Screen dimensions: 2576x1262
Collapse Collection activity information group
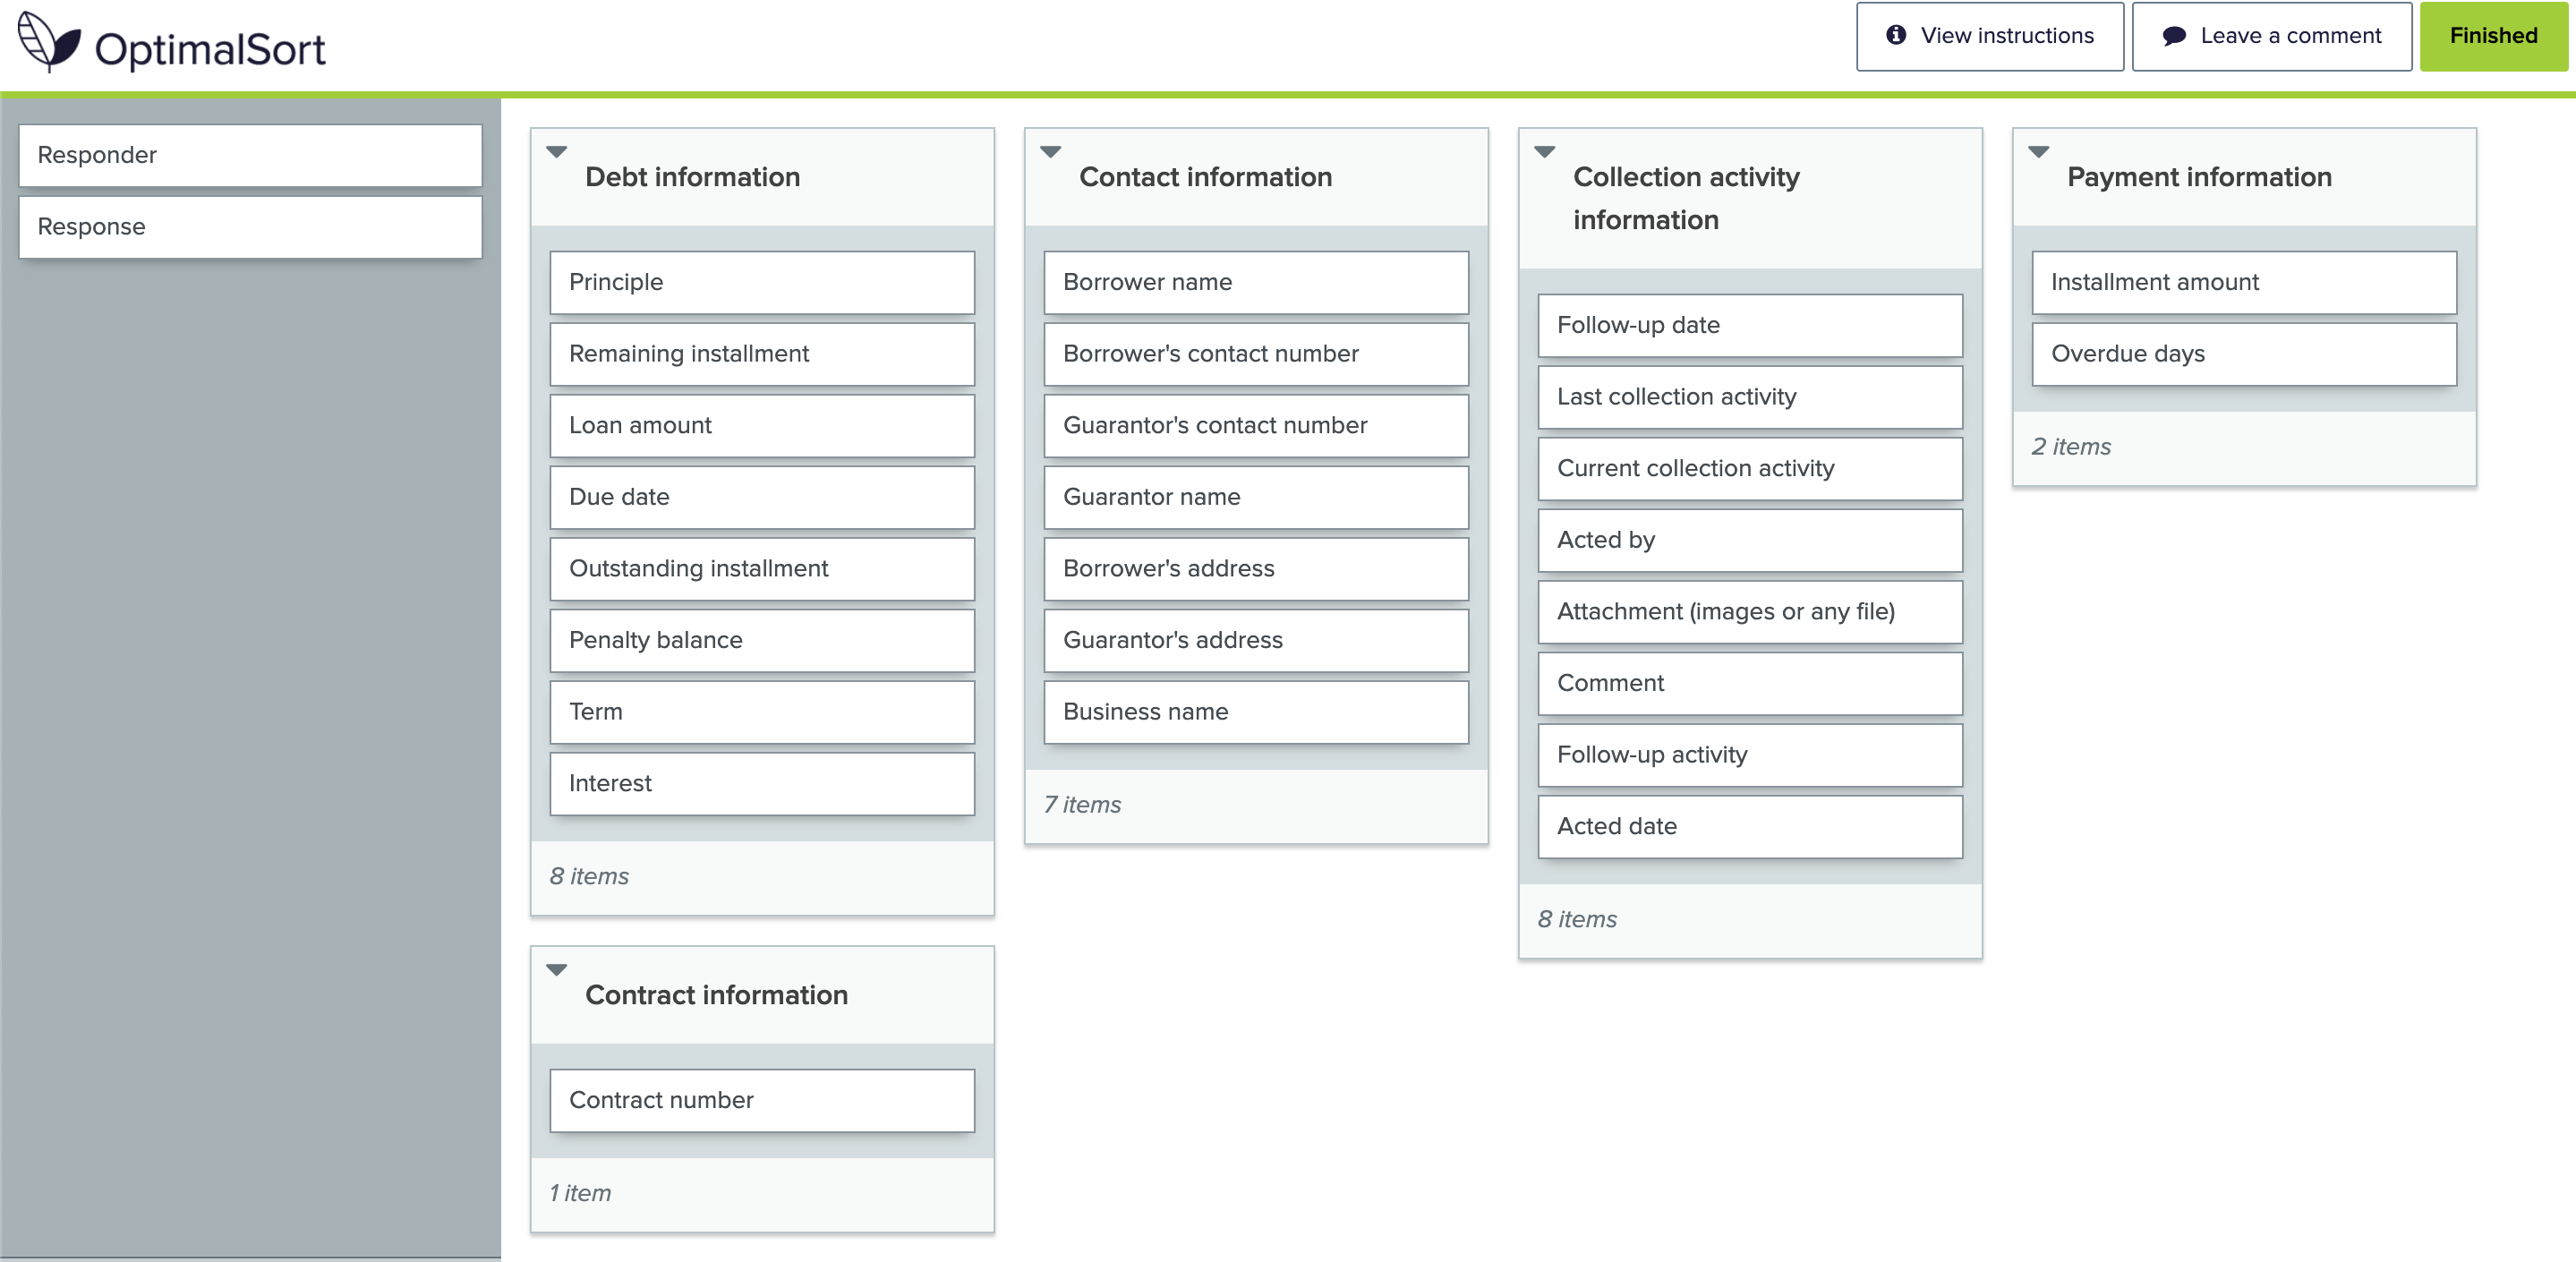1545,152
